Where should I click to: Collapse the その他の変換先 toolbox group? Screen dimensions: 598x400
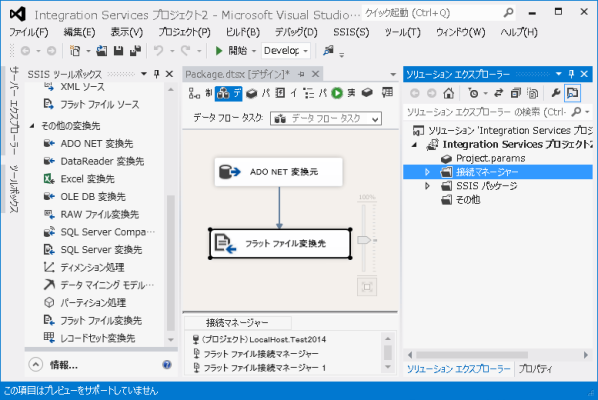click(32, 125)
